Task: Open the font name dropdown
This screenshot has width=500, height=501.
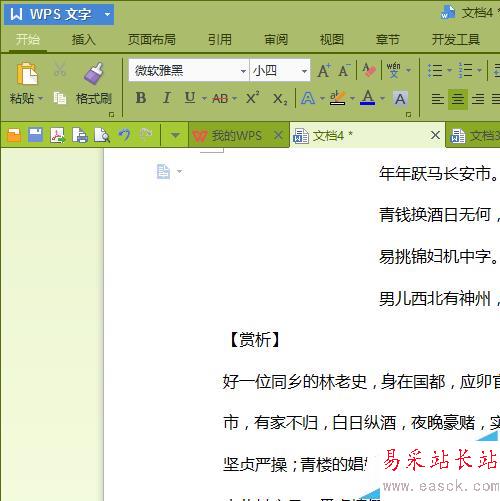Action: pyautogui.click(x=243, y=71)
